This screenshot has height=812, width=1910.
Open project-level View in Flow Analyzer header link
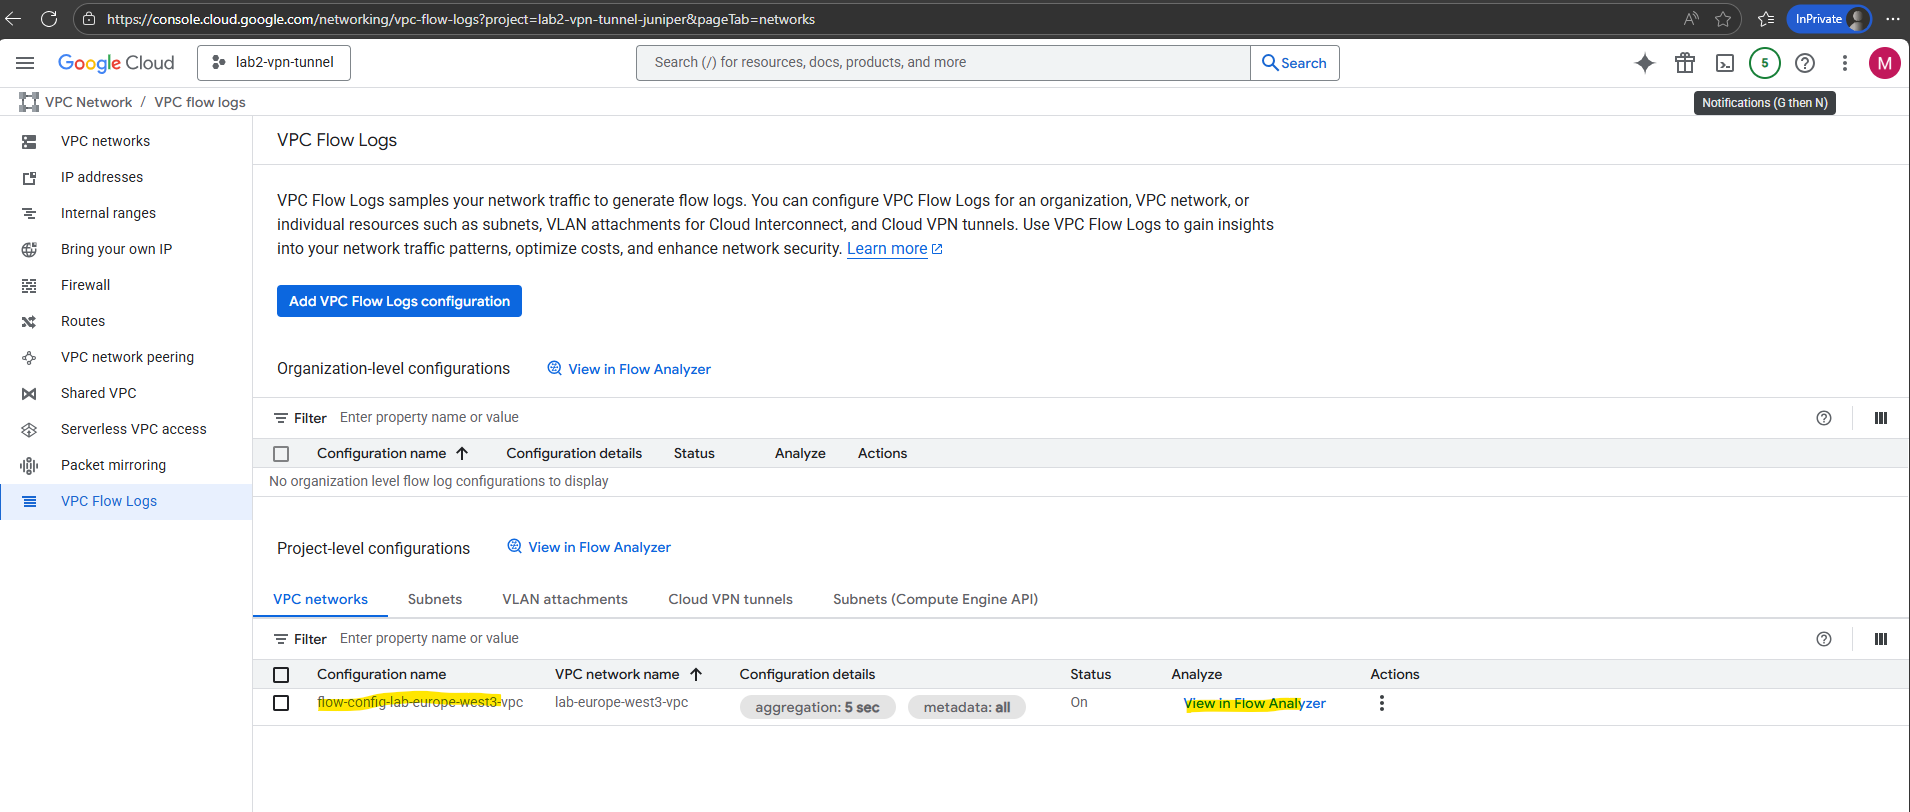point(589,547)
